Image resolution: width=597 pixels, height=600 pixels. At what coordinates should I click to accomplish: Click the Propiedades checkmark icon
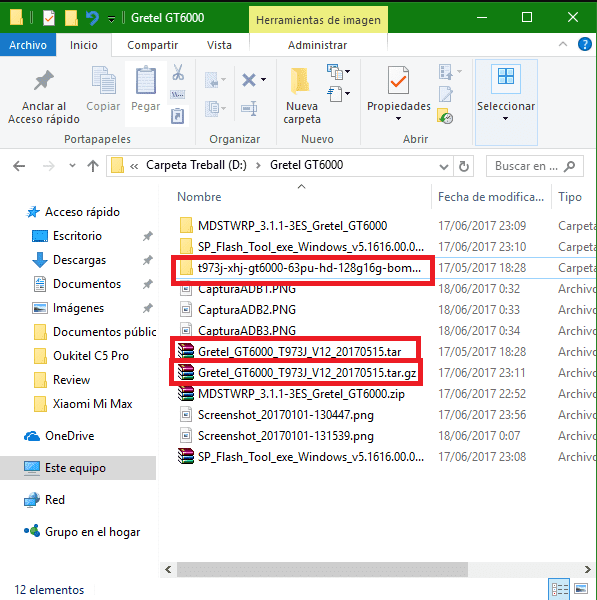pyautogui.click(x=398, y=80)
